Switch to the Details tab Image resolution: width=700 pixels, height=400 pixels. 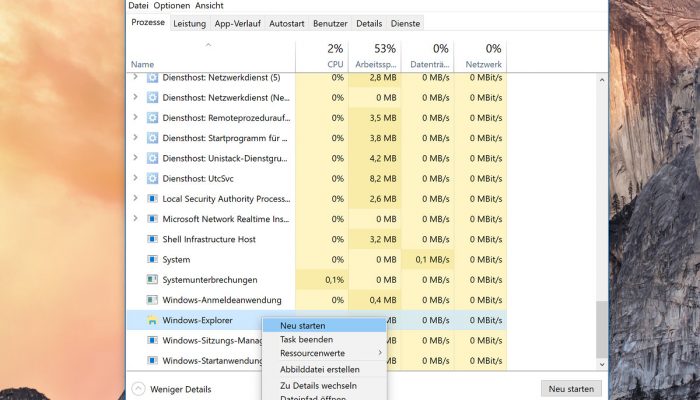[x=369, y=24]
